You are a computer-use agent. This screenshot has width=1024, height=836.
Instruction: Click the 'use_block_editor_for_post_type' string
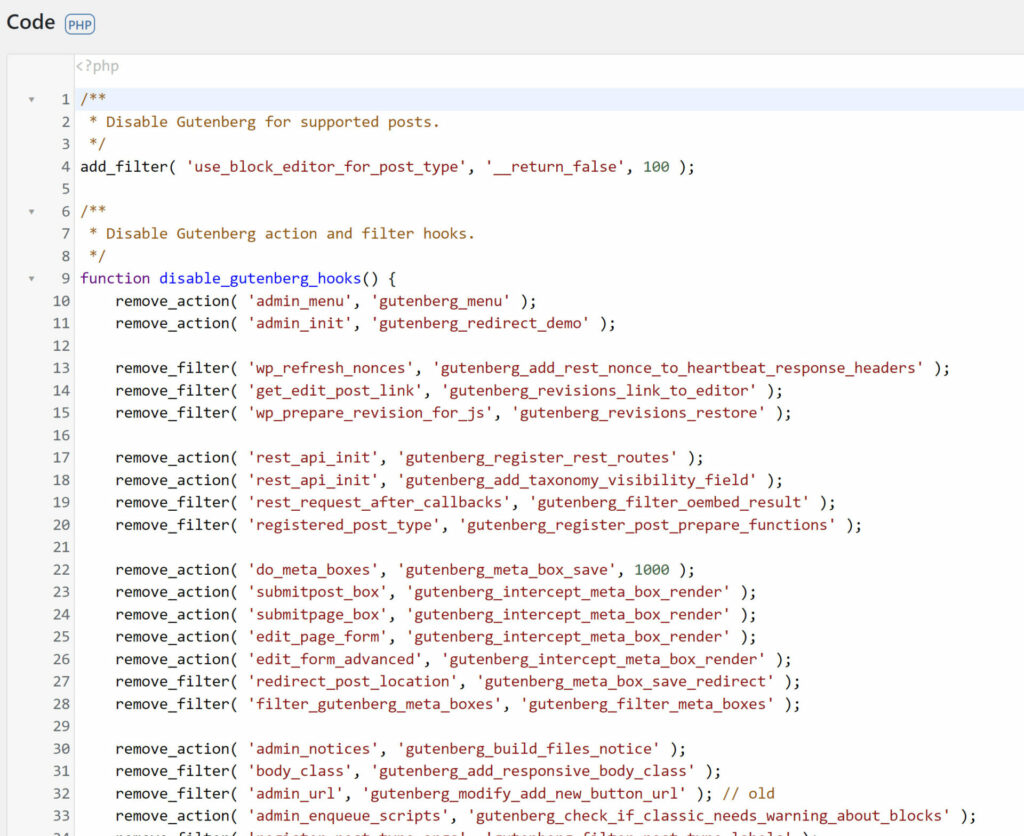point(327,167)
